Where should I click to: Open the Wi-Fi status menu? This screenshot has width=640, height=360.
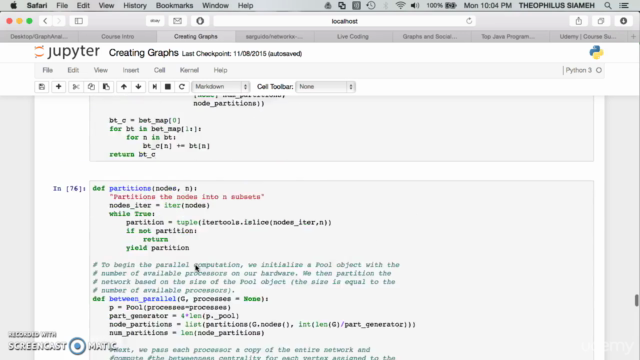(400, 5)
